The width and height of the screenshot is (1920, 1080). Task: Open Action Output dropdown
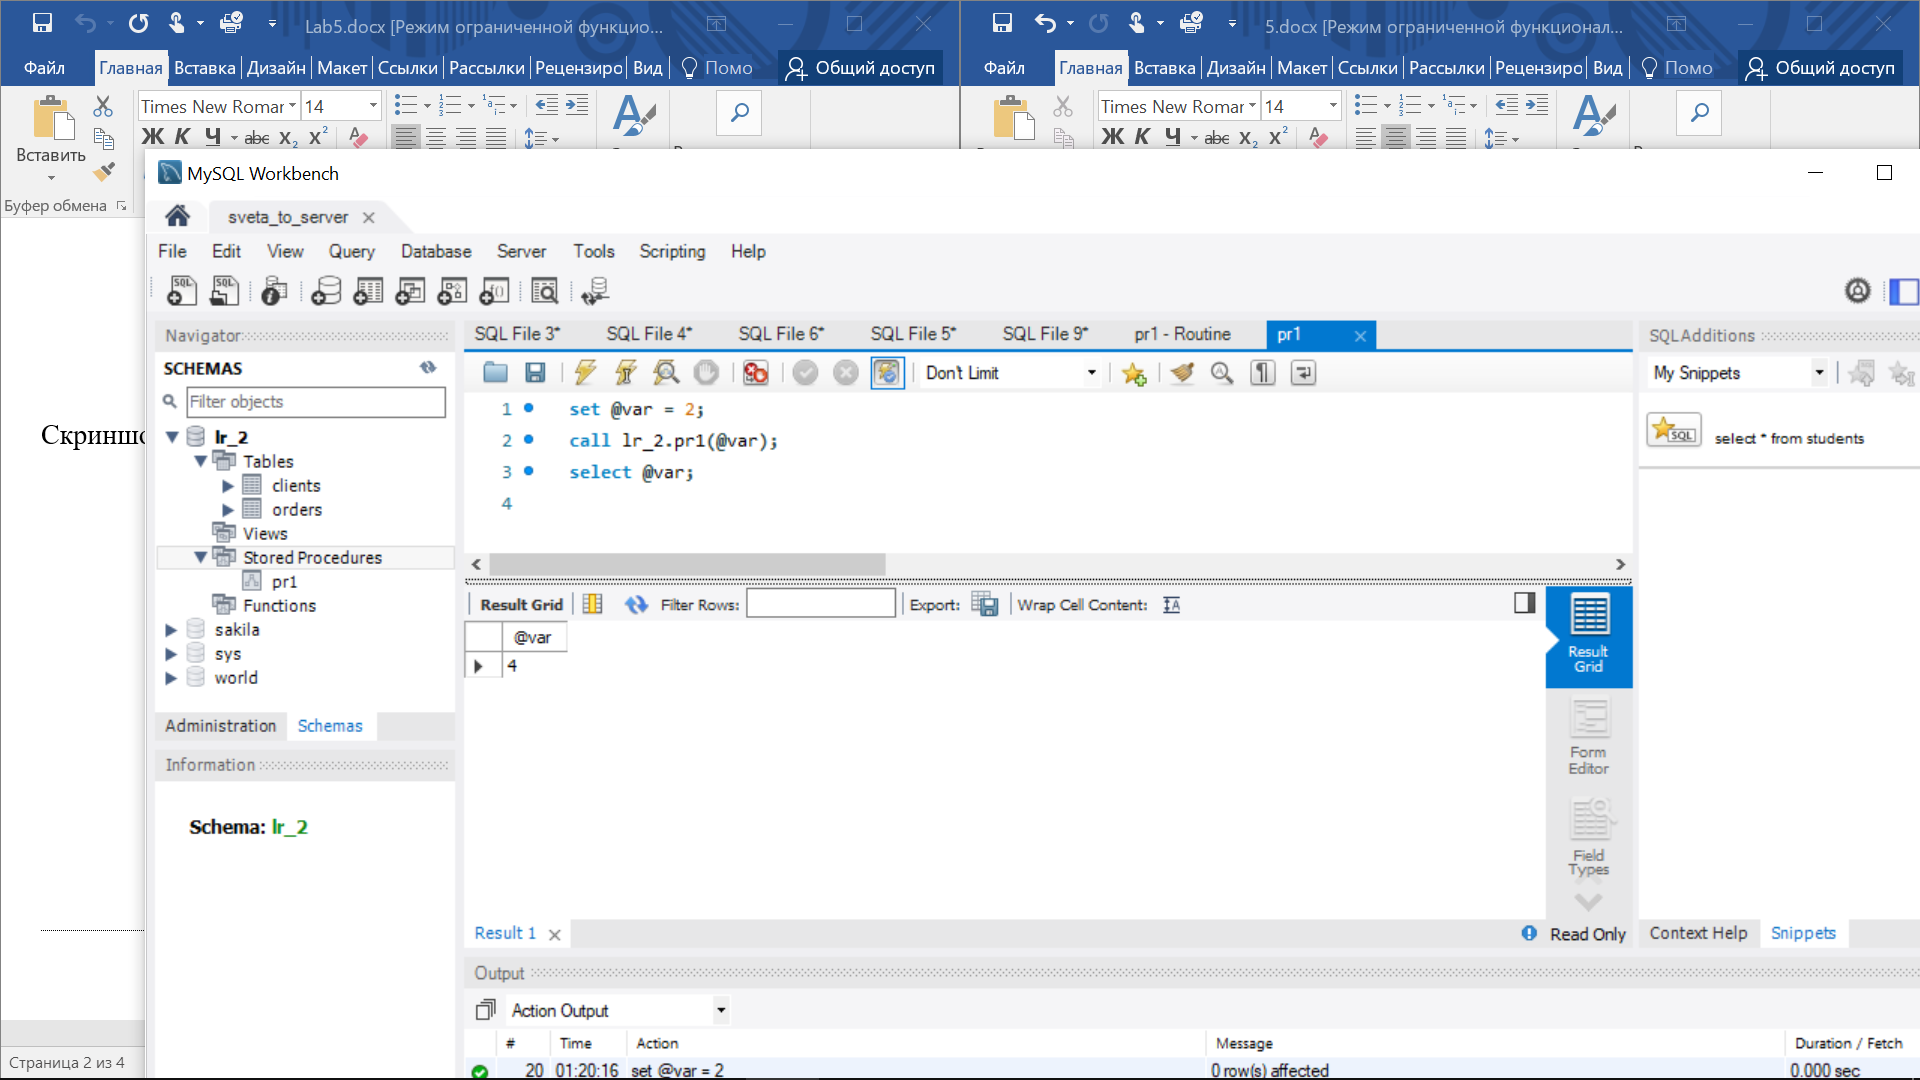tap(721, 1010)
